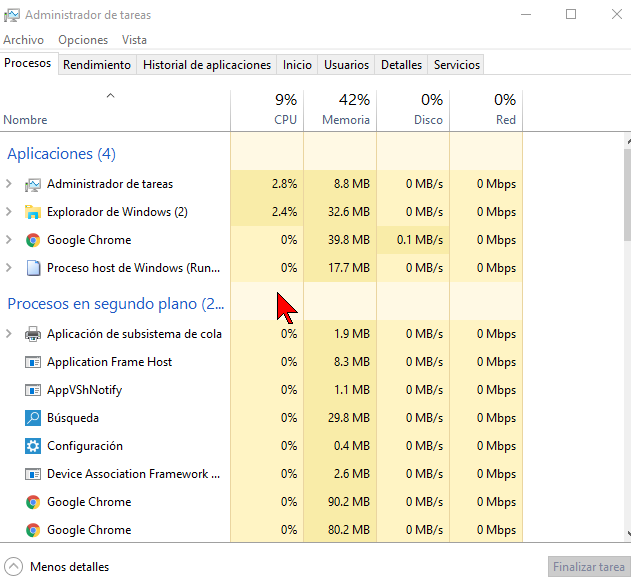Switch to the Detalles tab
This screenshot has width=631, height=588.
pos(401,65)
